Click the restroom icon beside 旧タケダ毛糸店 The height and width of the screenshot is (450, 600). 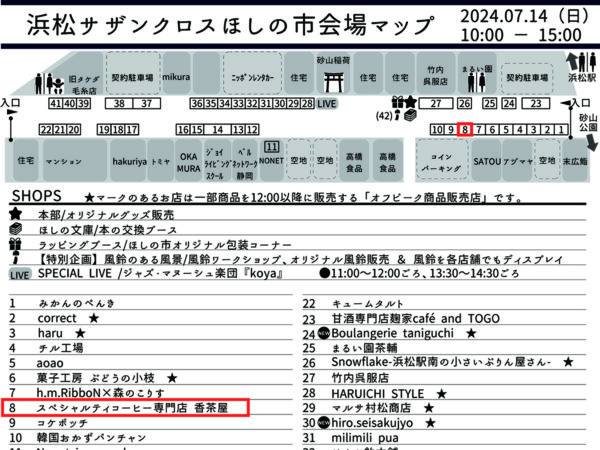point(49,84)
